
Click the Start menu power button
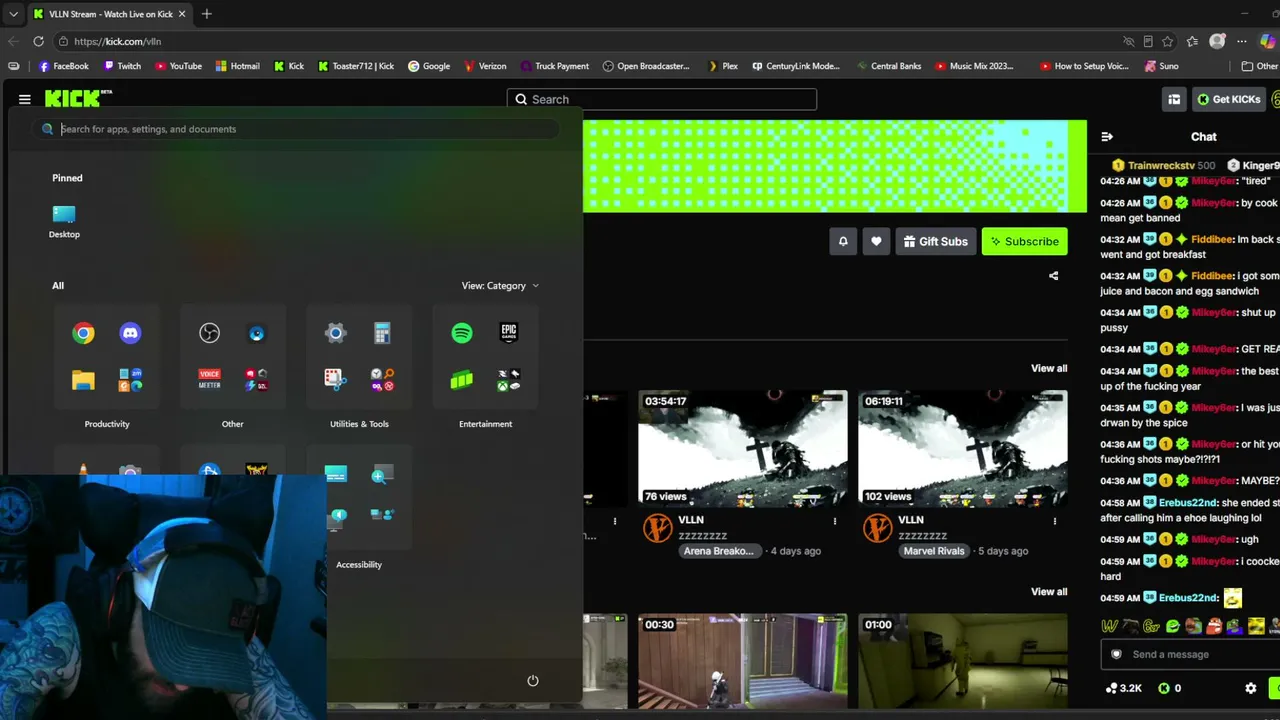[x=533, y=681]
